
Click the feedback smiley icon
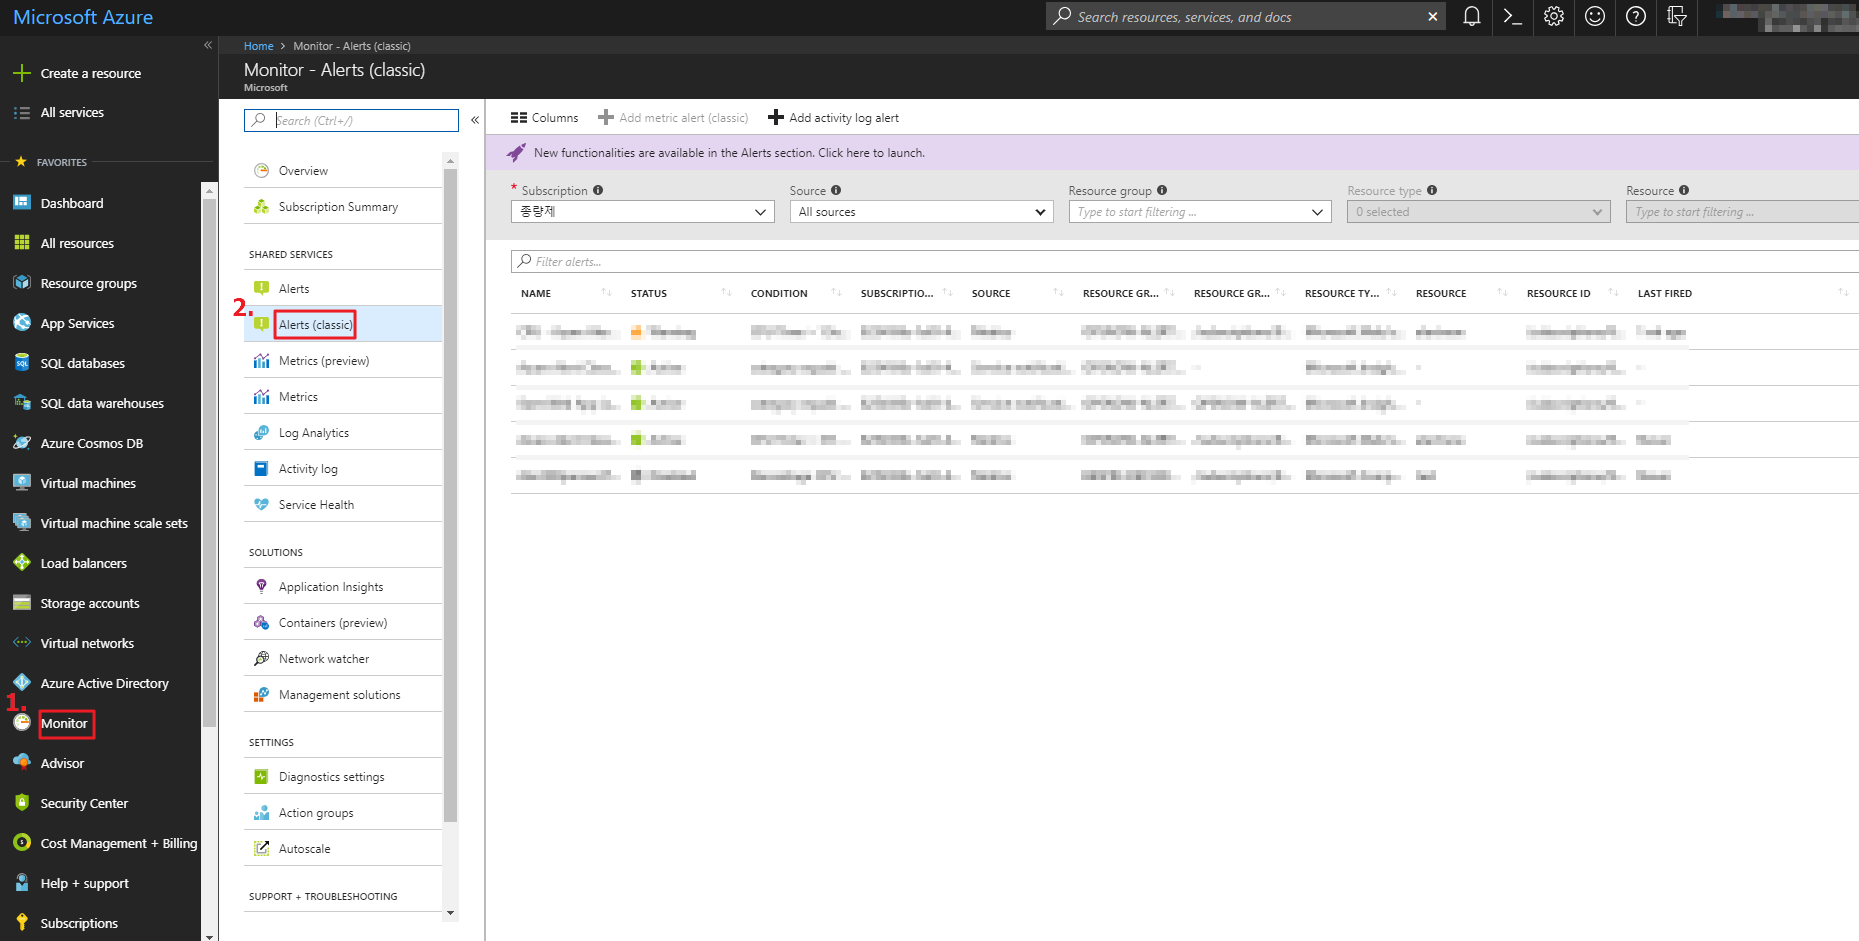pyautogui.click(x=1595, y=17)
